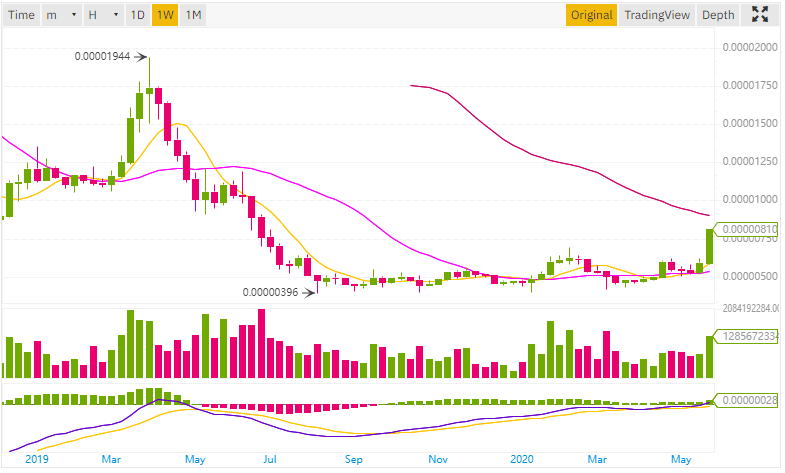
Task: Click the 2019 date axis label
Action: point(37,459)
